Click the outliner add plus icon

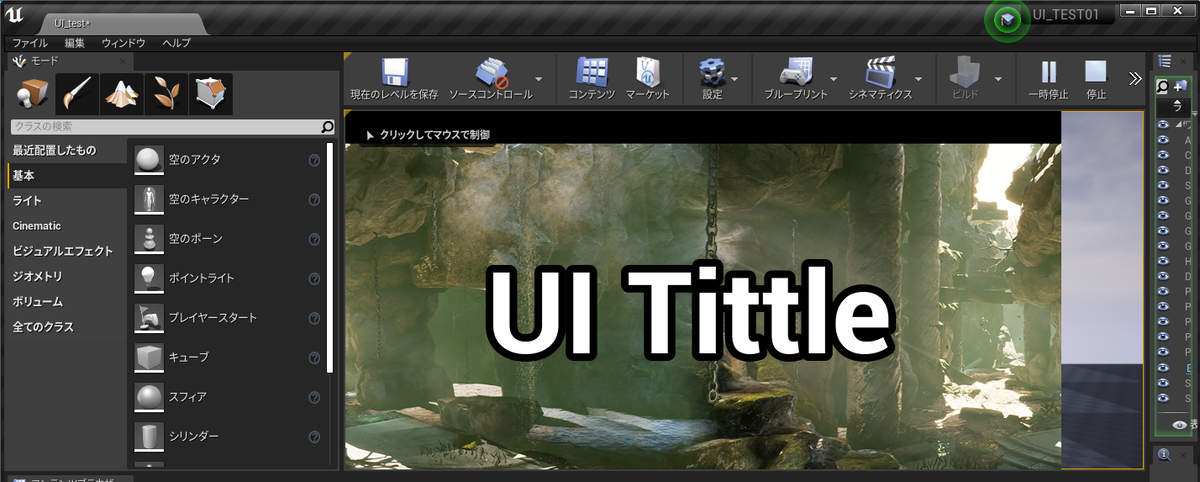coord(1180,87)
